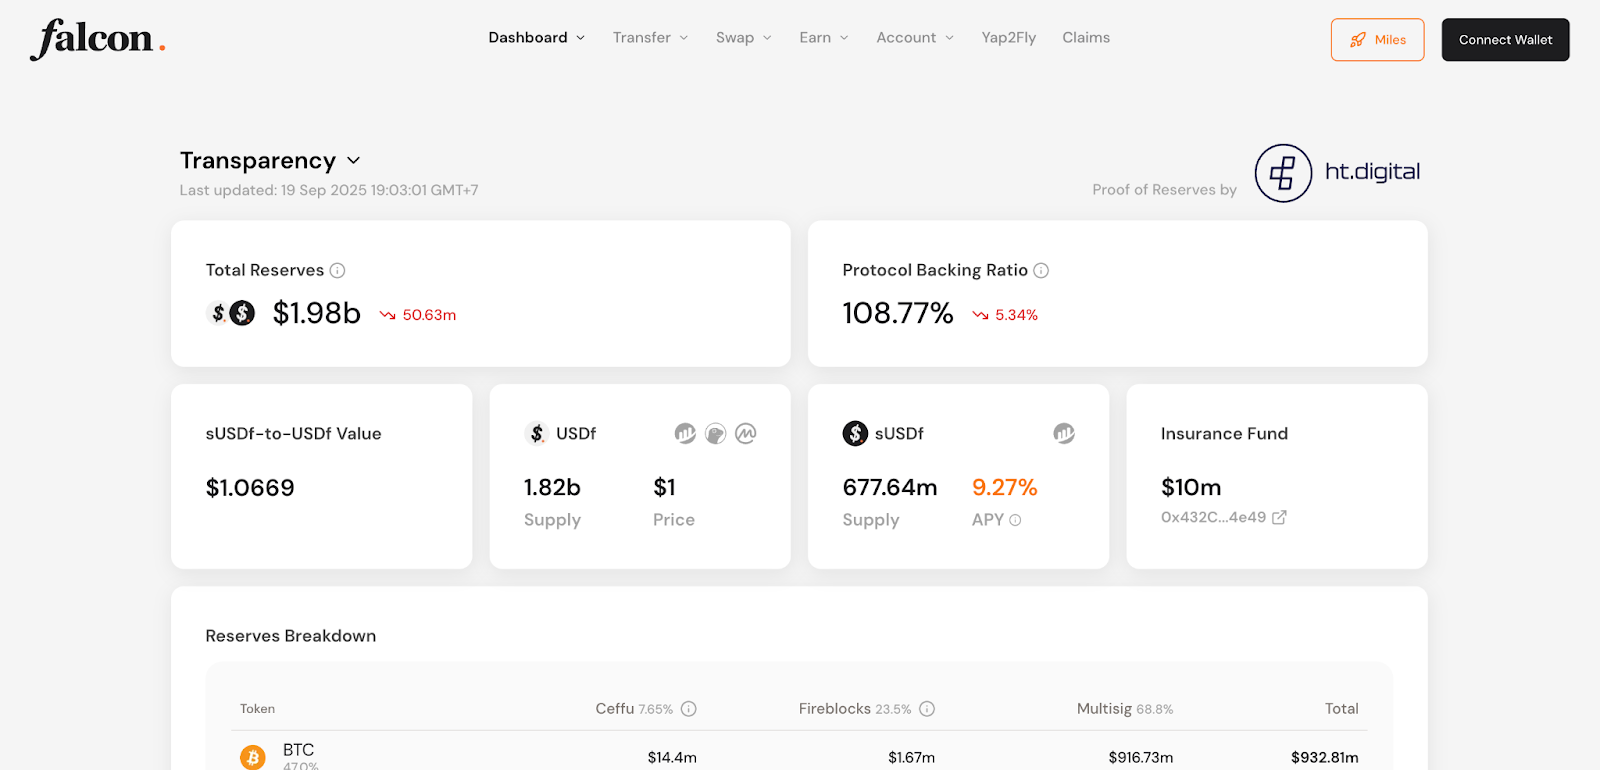Go to Yap2Fly page

pyautogui.click(x=1008, y=38)
